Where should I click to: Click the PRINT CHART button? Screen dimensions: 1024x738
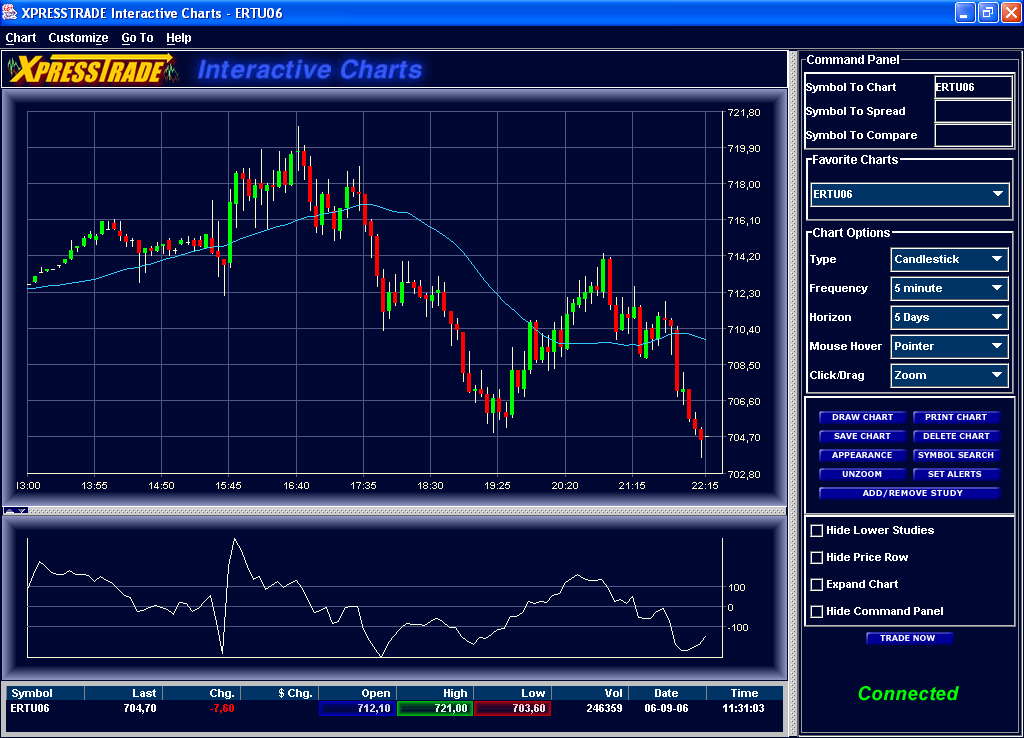[x=956, y=417]
